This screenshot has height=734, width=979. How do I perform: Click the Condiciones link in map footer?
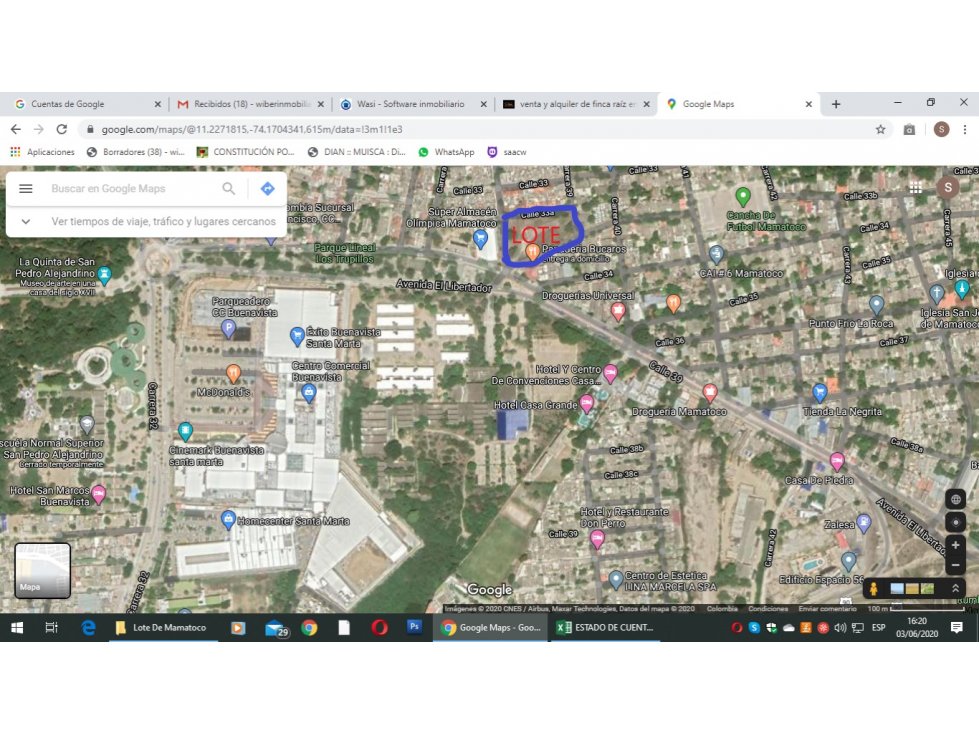(768, 609)
